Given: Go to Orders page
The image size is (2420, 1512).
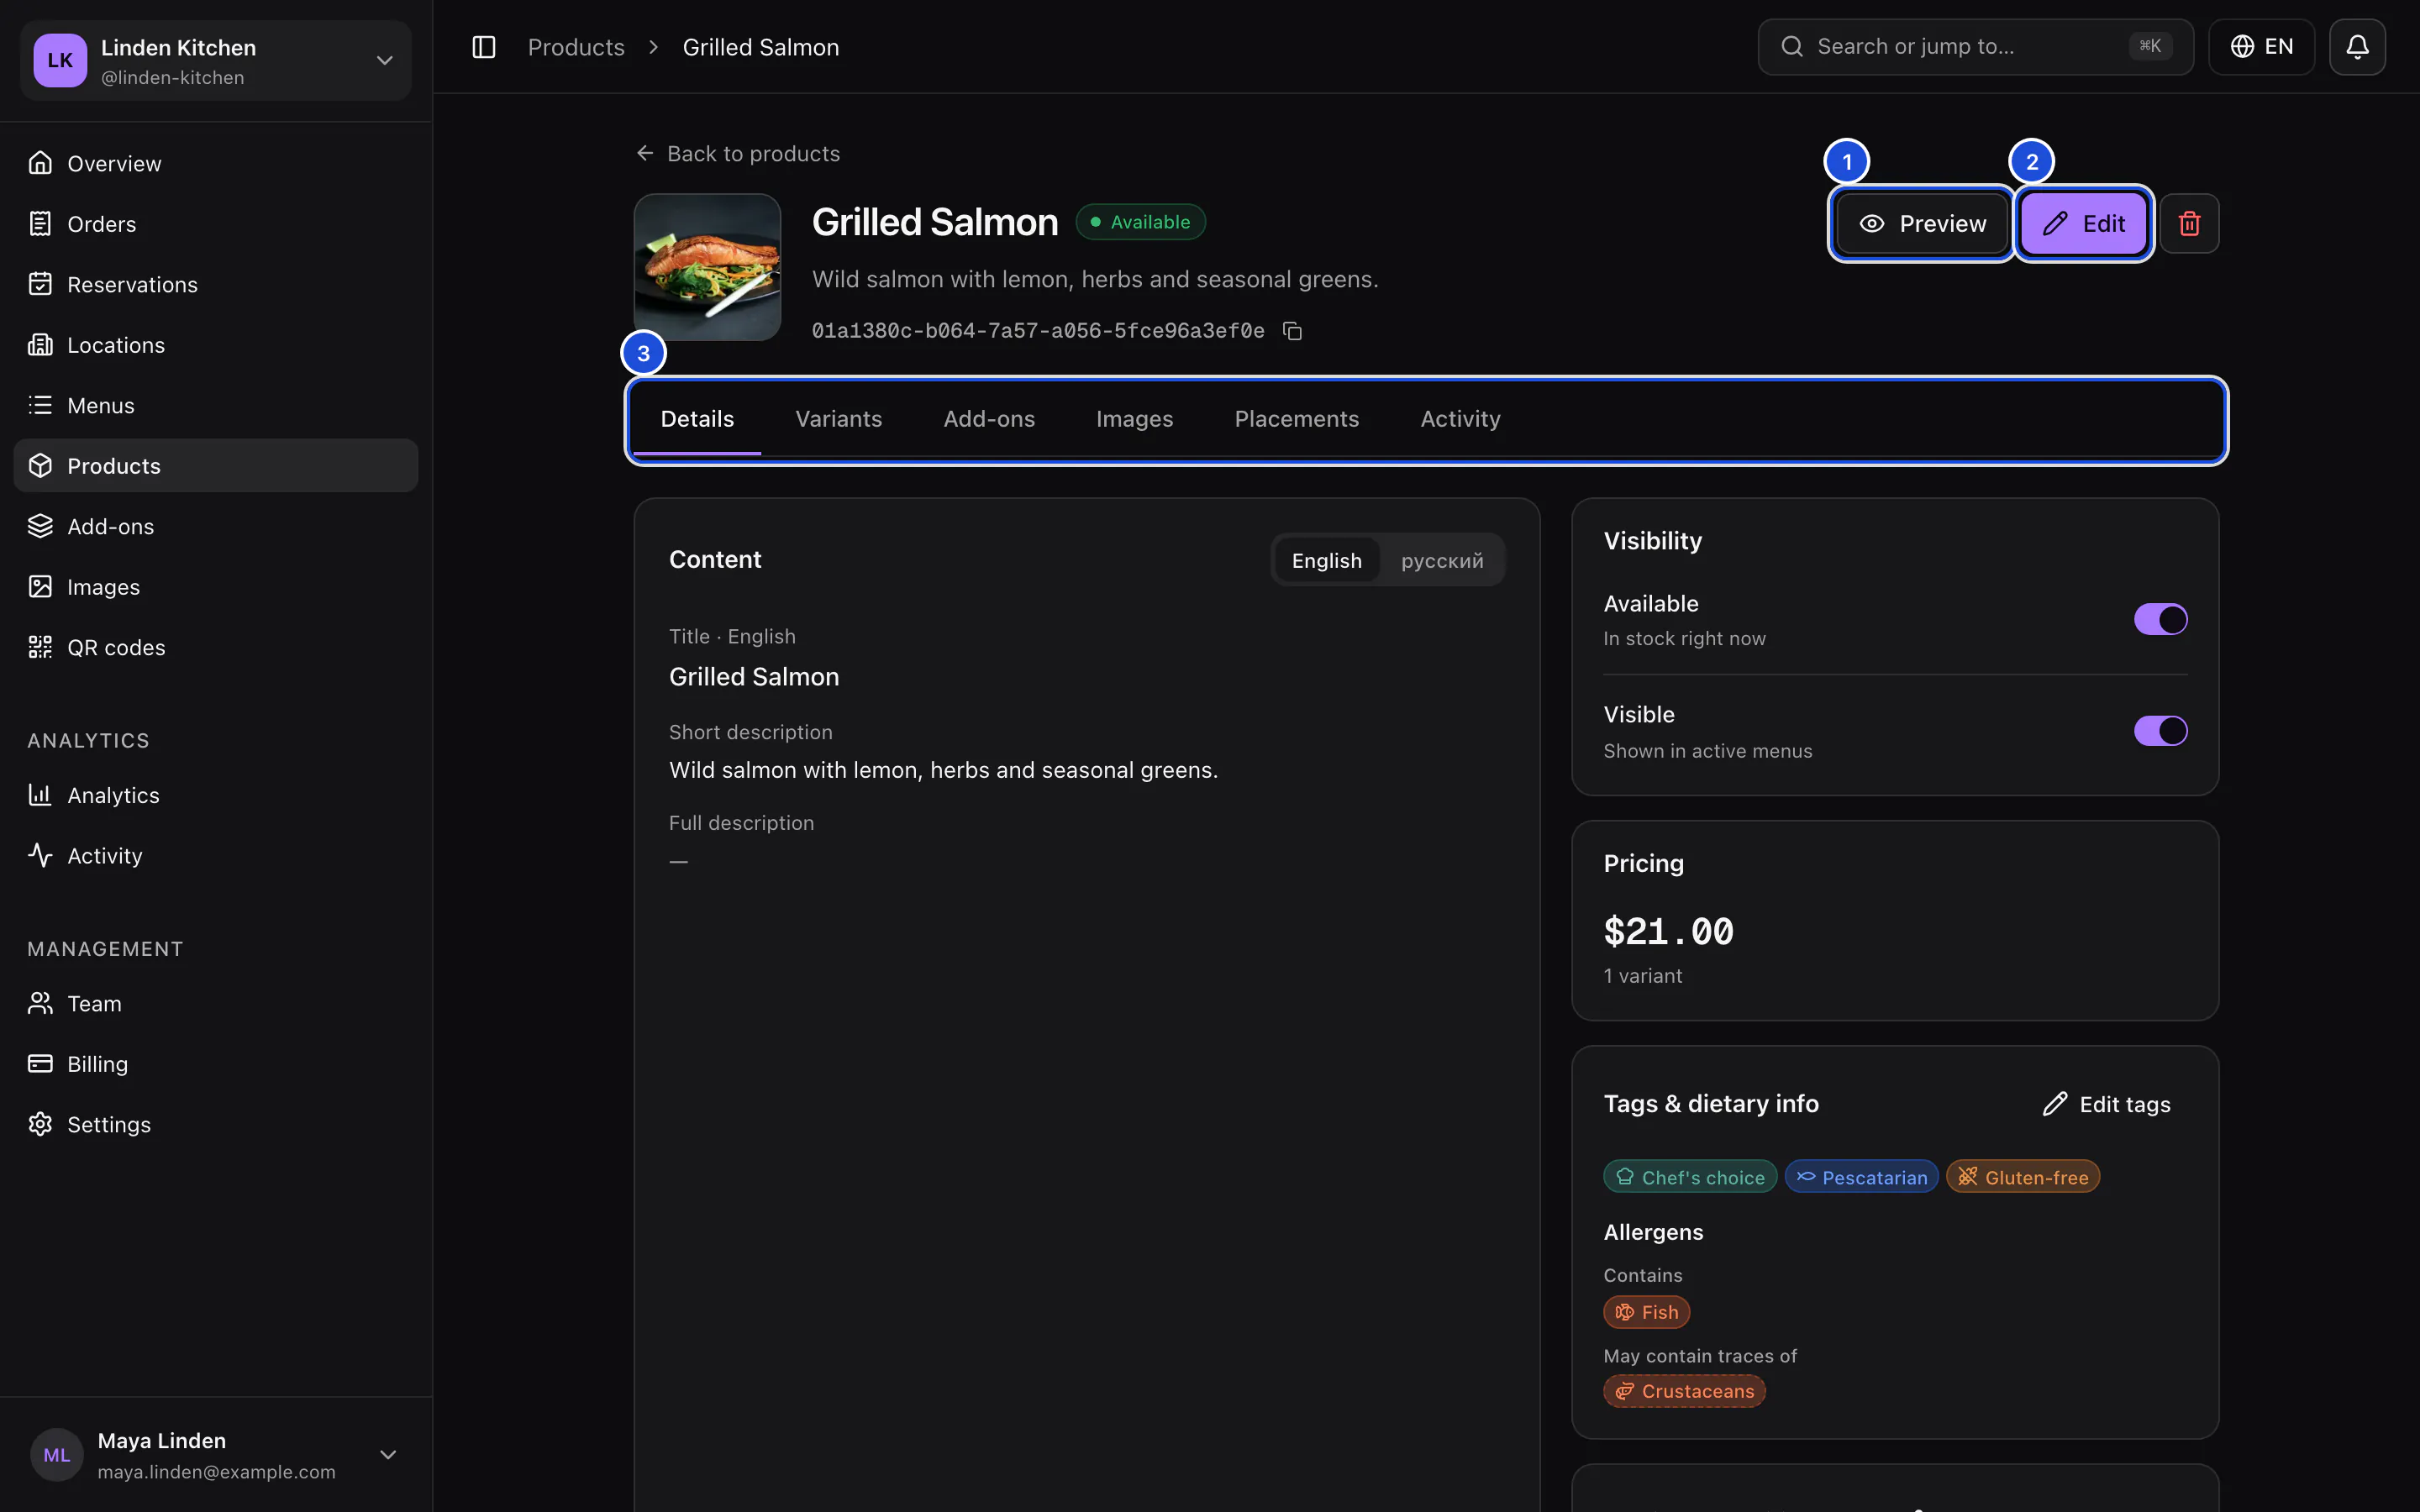Looking at the screenshot, I should point(216,224).
